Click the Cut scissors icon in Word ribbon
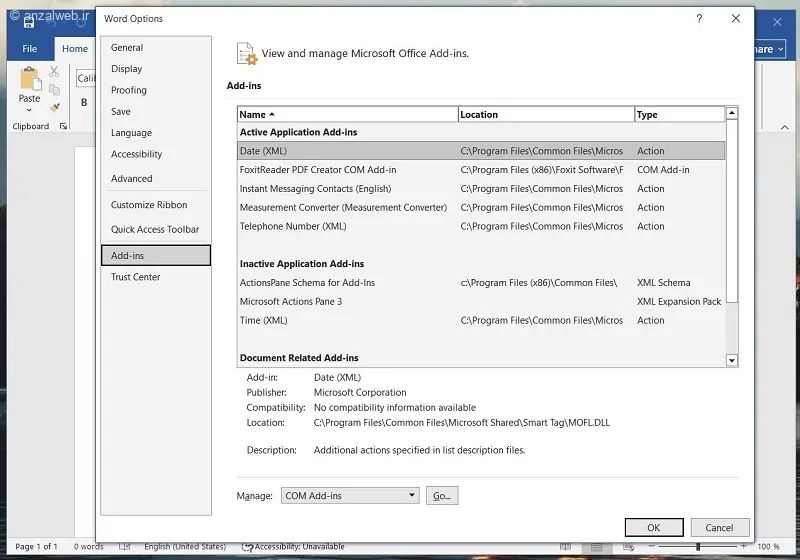The image size is (800, 560). point(54,72)
